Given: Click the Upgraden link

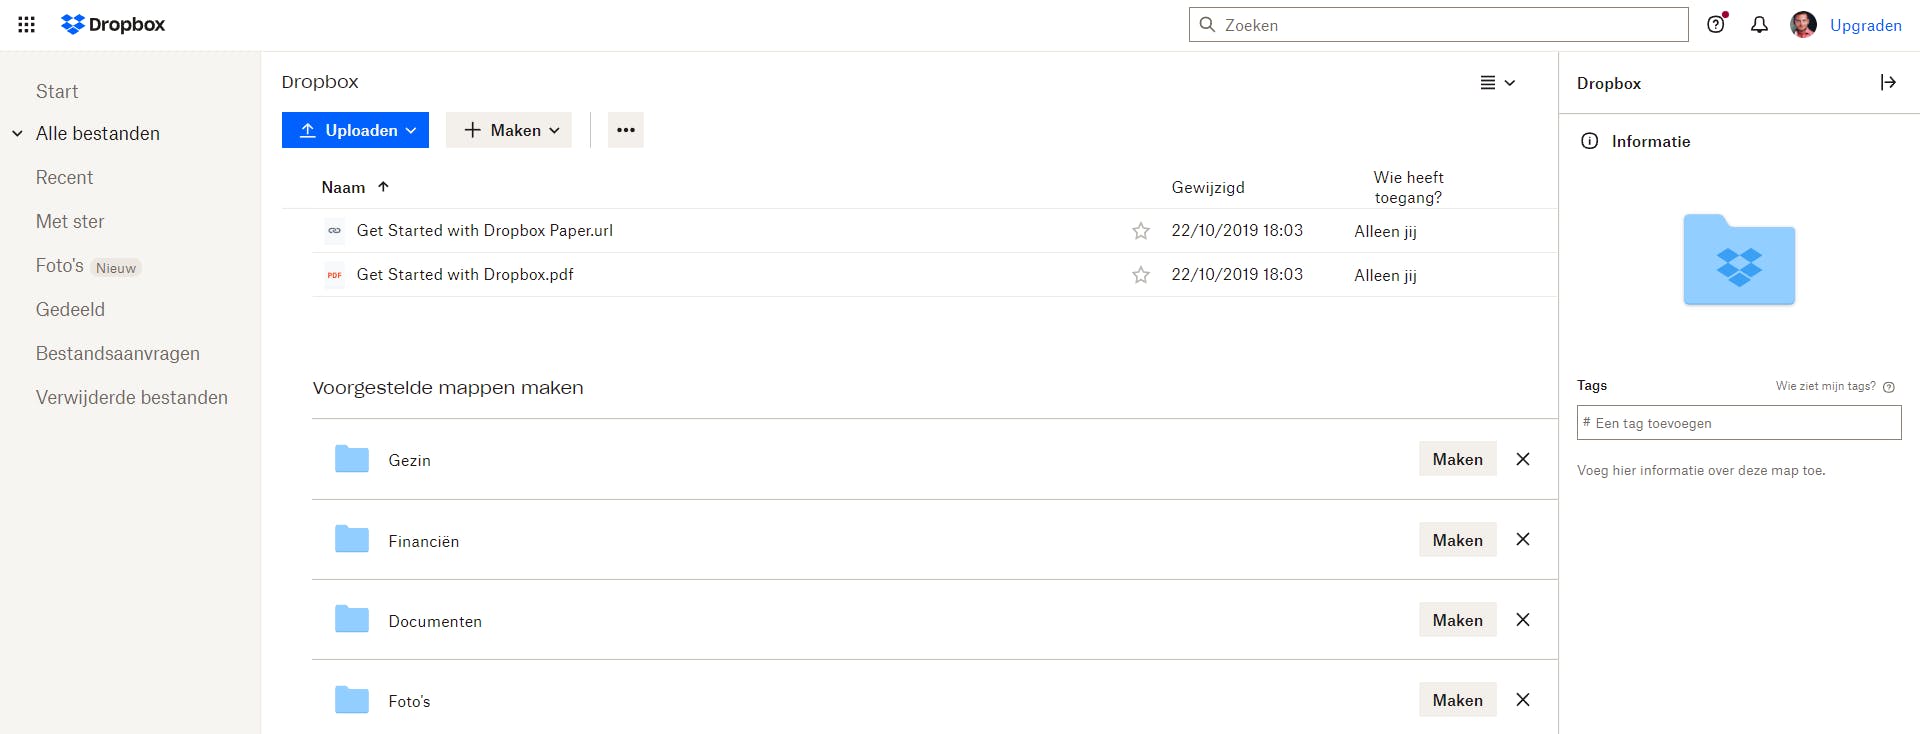Looking at the screenshot, I should point(1865,25).
